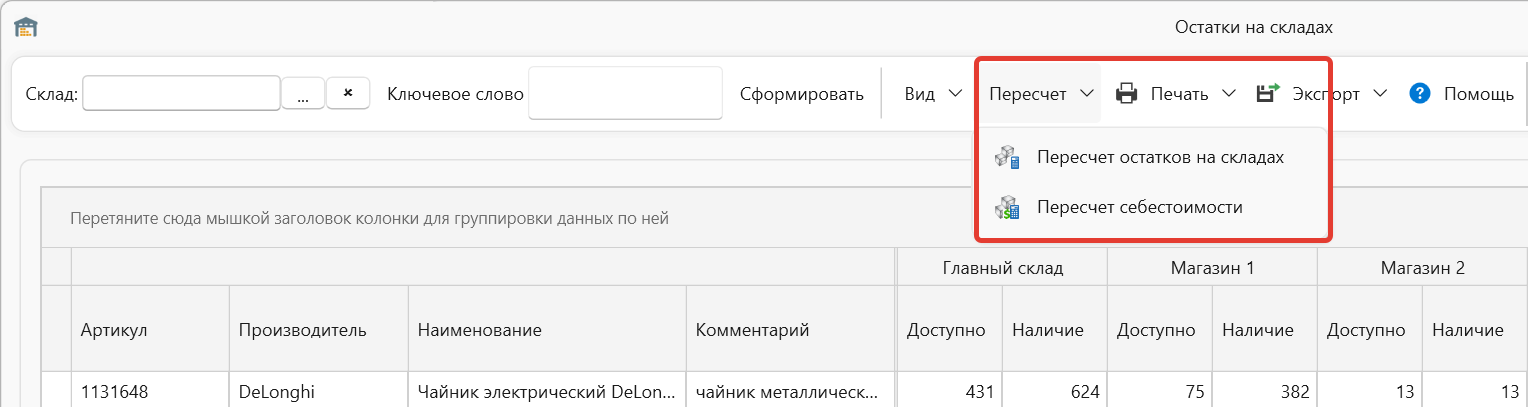Image resolution: width=1528 pixels, height=407 pixels.
Task: Expand the Печать dropdown arrow
Action: (1231, 94)
